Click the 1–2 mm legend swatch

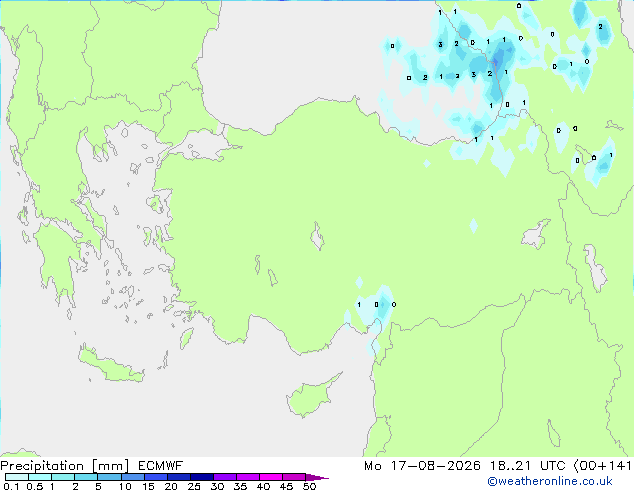pyautogui.click(x=63, y=477)
